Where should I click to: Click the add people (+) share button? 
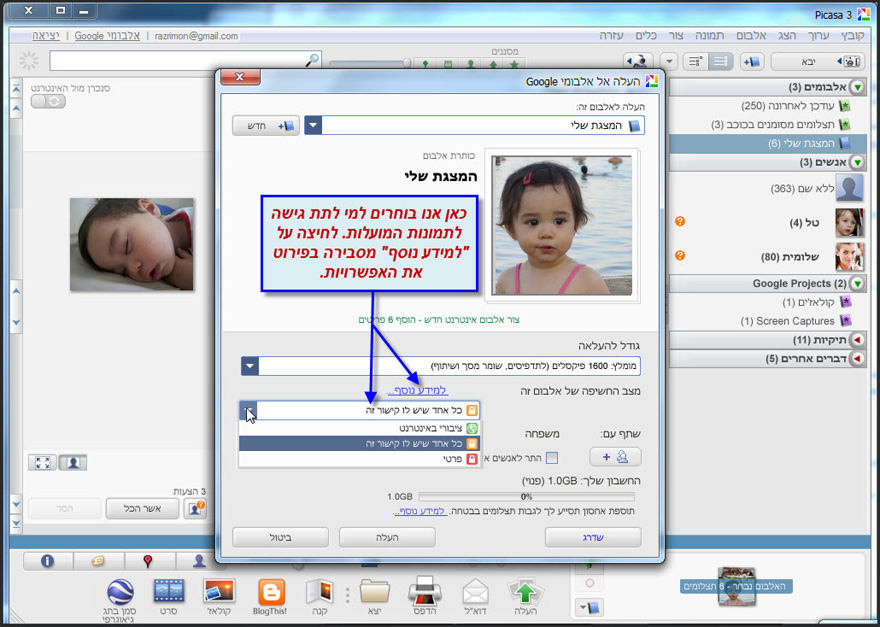coord(616,457)
